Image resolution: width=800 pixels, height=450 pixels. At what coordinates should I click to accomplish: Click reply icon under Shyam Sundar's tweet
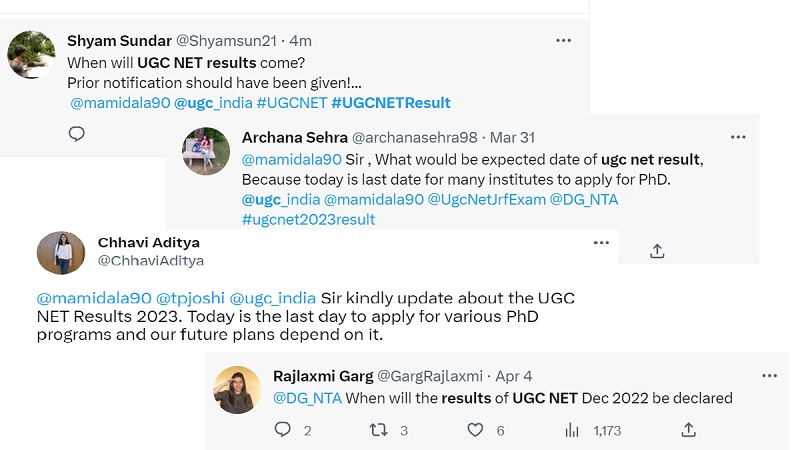[x=77, y=134]
